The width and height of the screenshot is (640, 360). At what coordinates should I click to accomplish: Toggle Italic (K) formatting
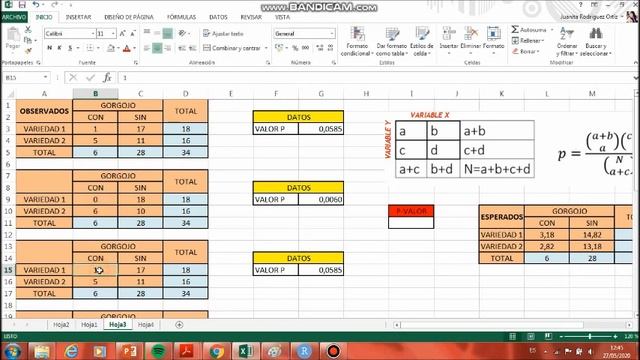pyautogui.click(x=60, y=48)
